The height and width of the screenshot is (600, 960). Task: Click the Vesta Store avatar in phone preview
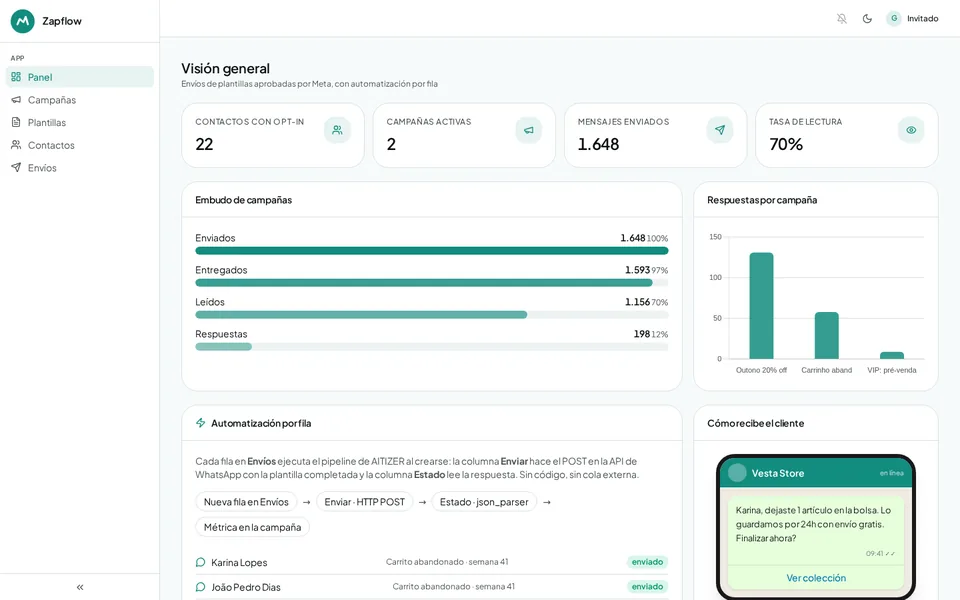(x=737, y=473)
